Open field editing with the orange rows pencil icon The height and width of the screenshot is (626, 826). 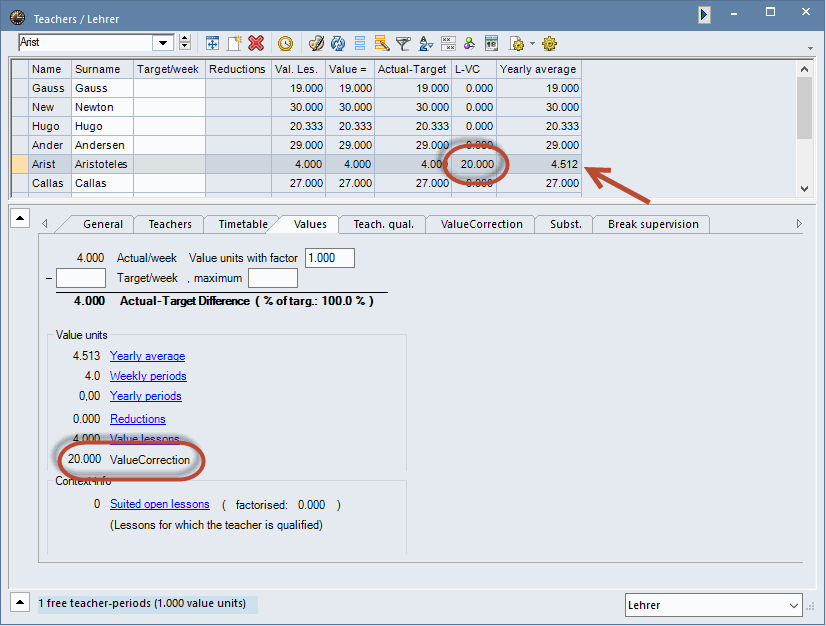382,43
